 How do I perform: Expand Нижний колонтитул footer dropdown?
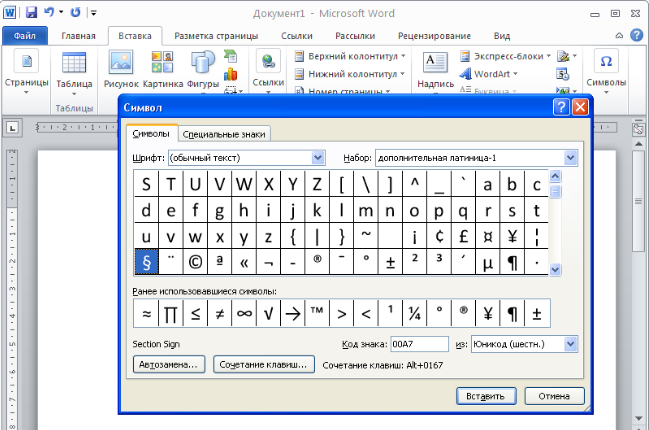[402, 74]
